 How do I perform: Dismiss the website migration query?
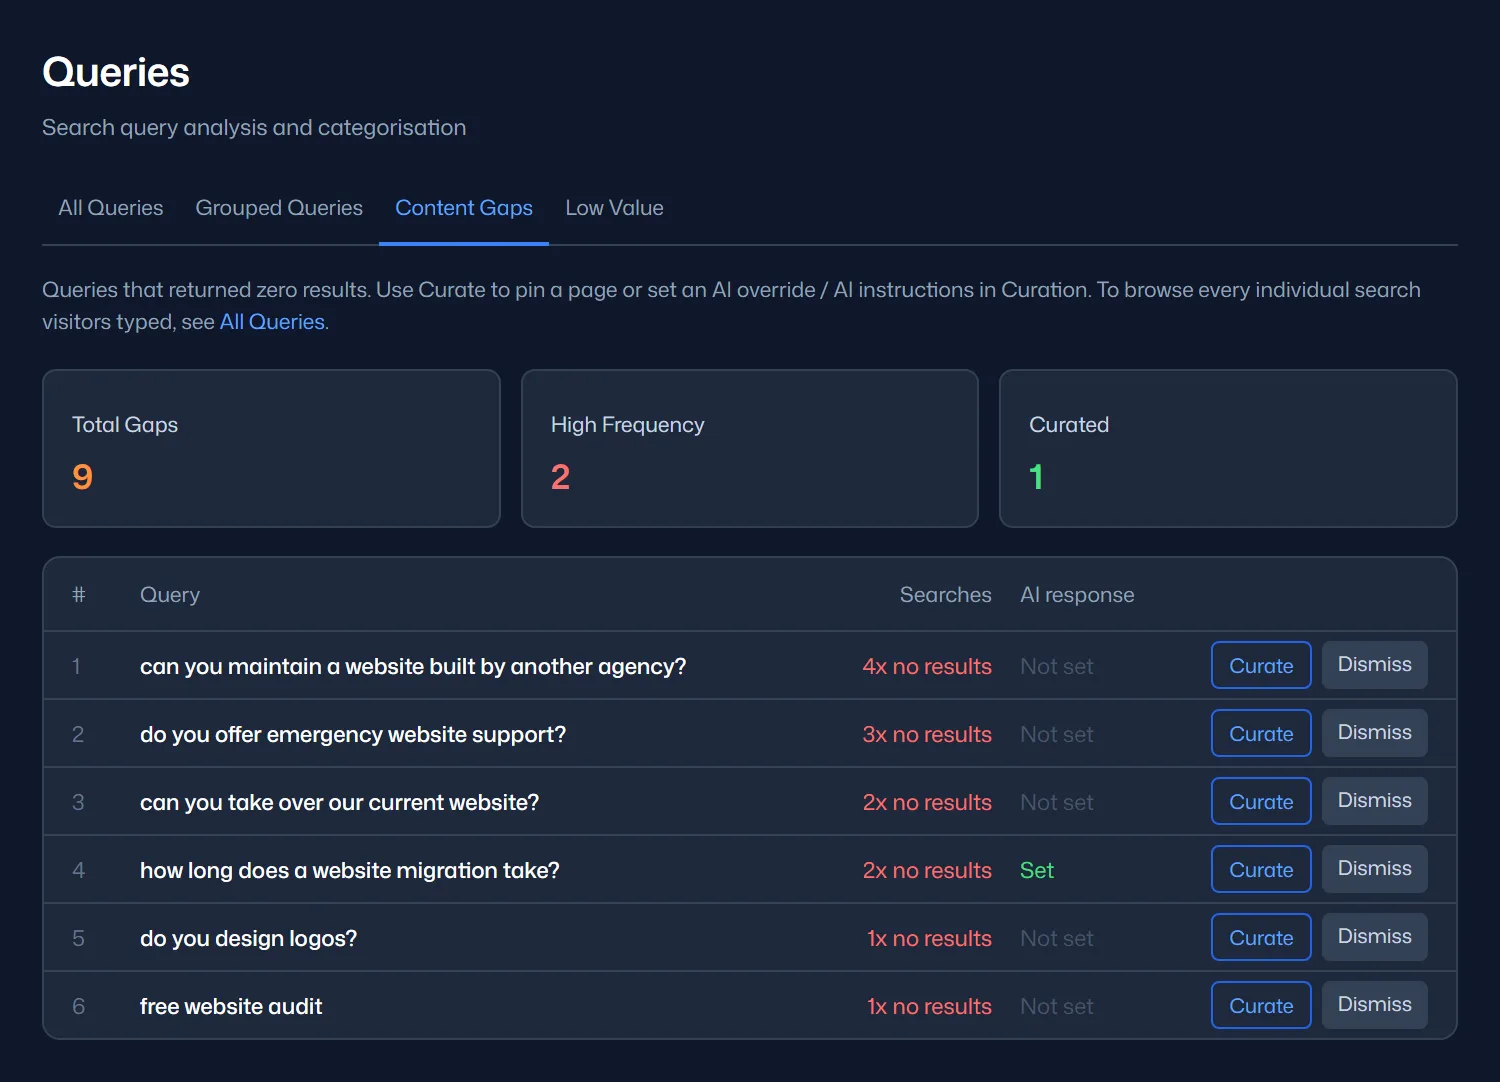(x=1374, y=869)
